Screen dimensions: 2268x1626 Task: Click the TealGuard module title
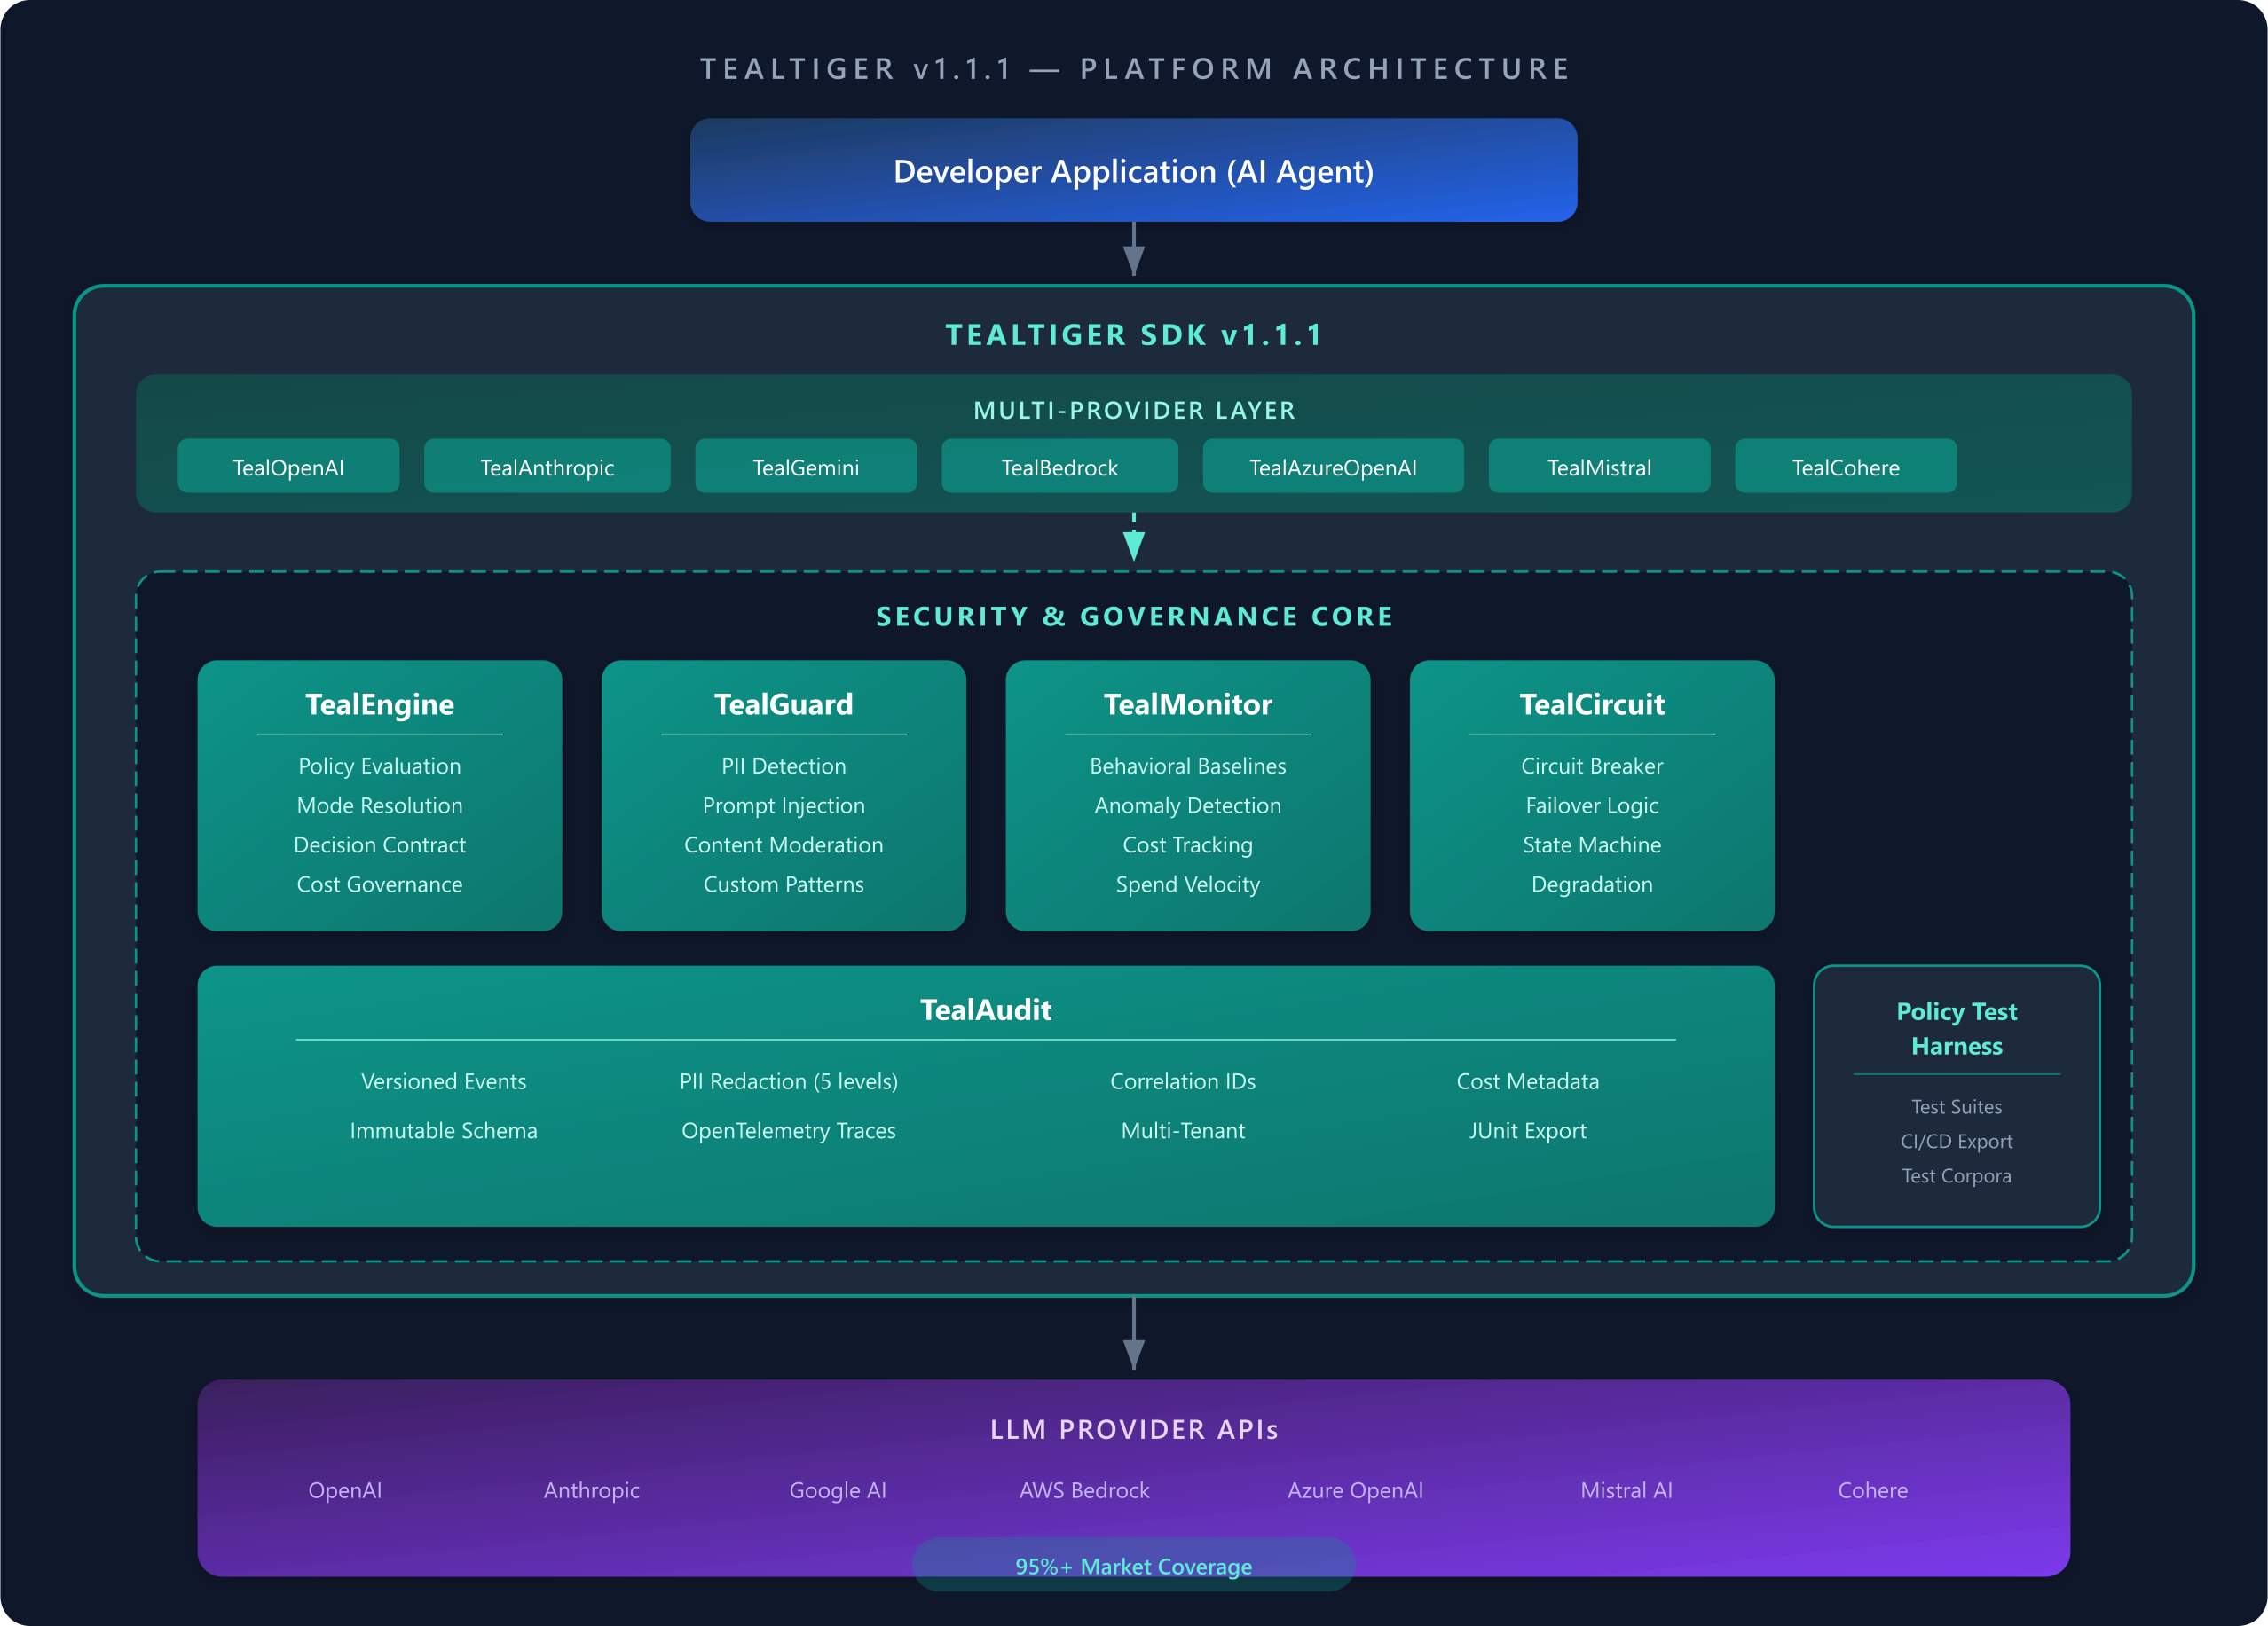pos(783,704)
